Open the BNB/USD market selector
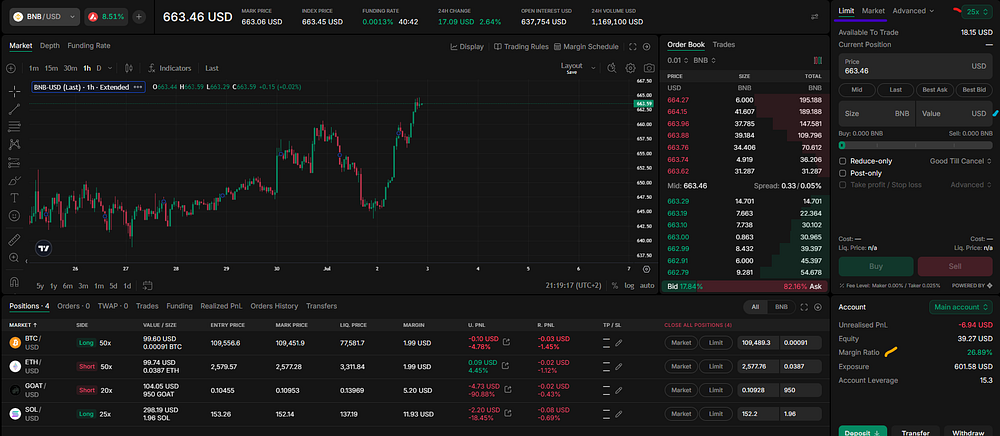Screen dimensions: 1000x436 pyautogui.click(x=44, y=17)
